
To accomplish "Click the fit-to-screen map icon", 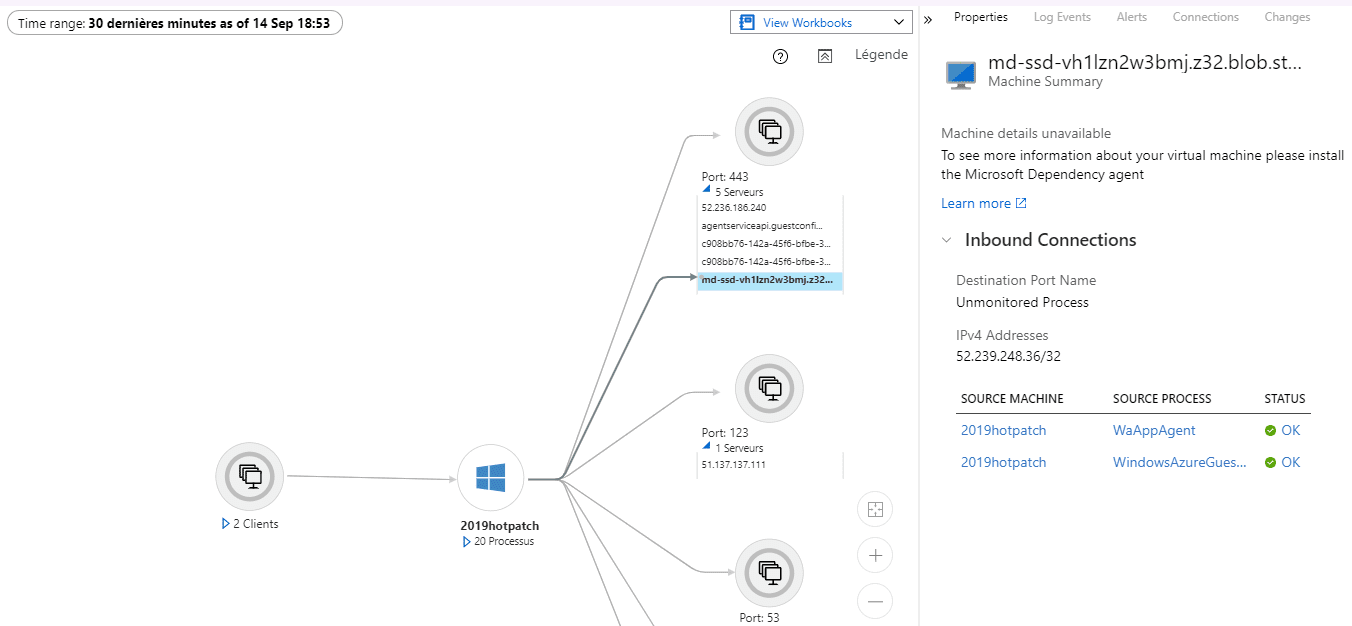I will click(875, 509).
